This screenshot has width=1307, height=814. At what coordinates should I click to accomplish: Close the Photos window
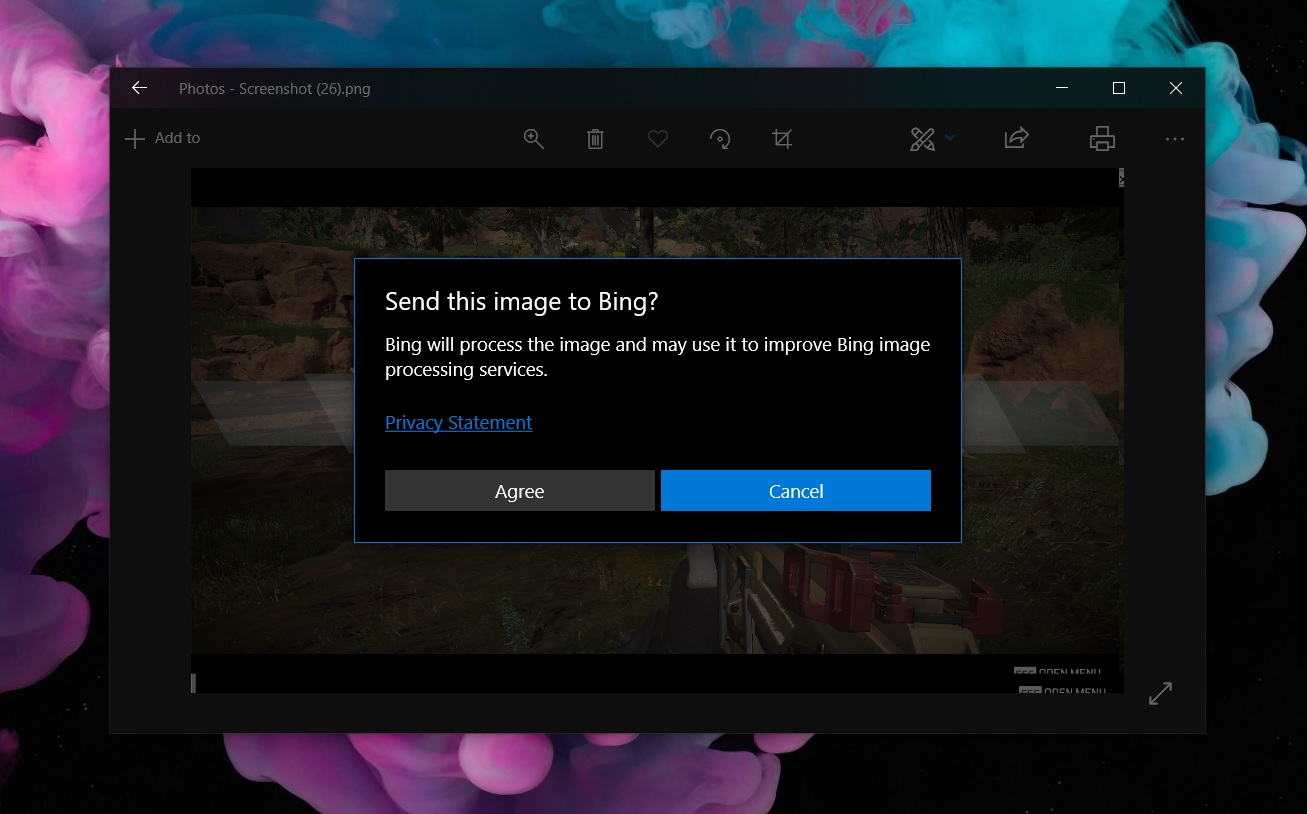(1176, 88)
